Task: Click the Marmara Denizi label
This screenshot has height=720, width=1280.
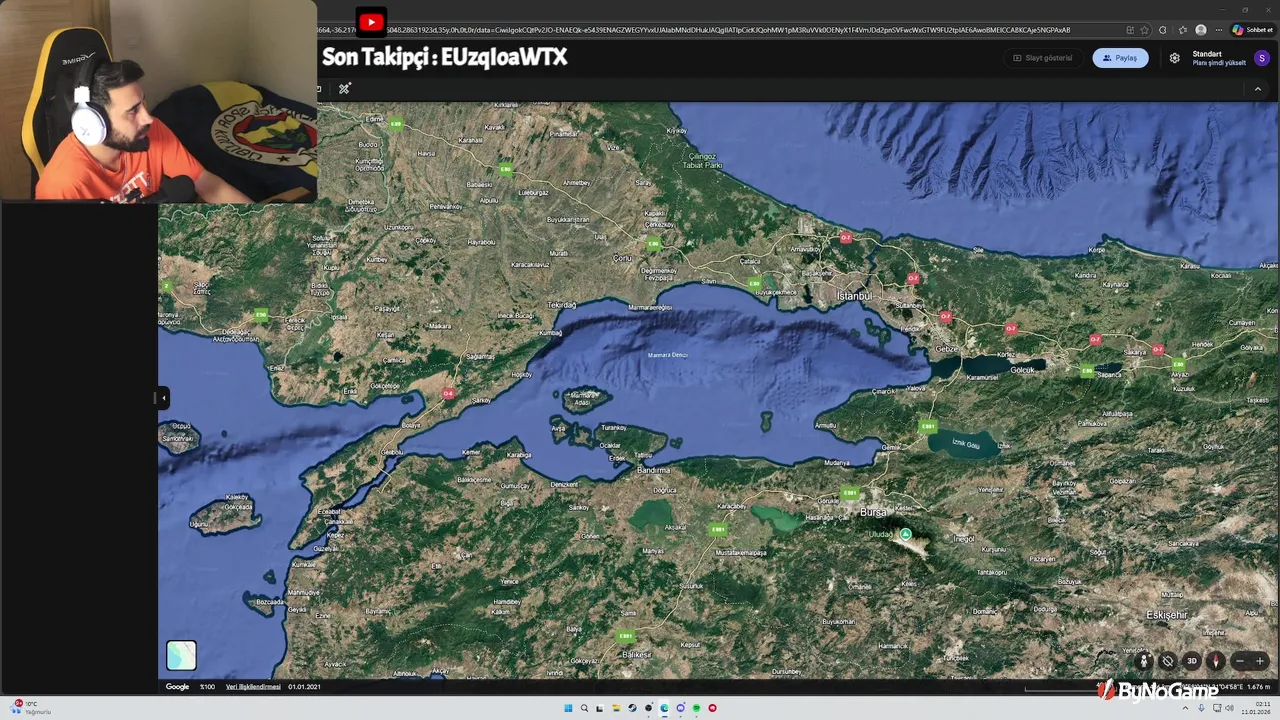Action: (x=668, y=355)
